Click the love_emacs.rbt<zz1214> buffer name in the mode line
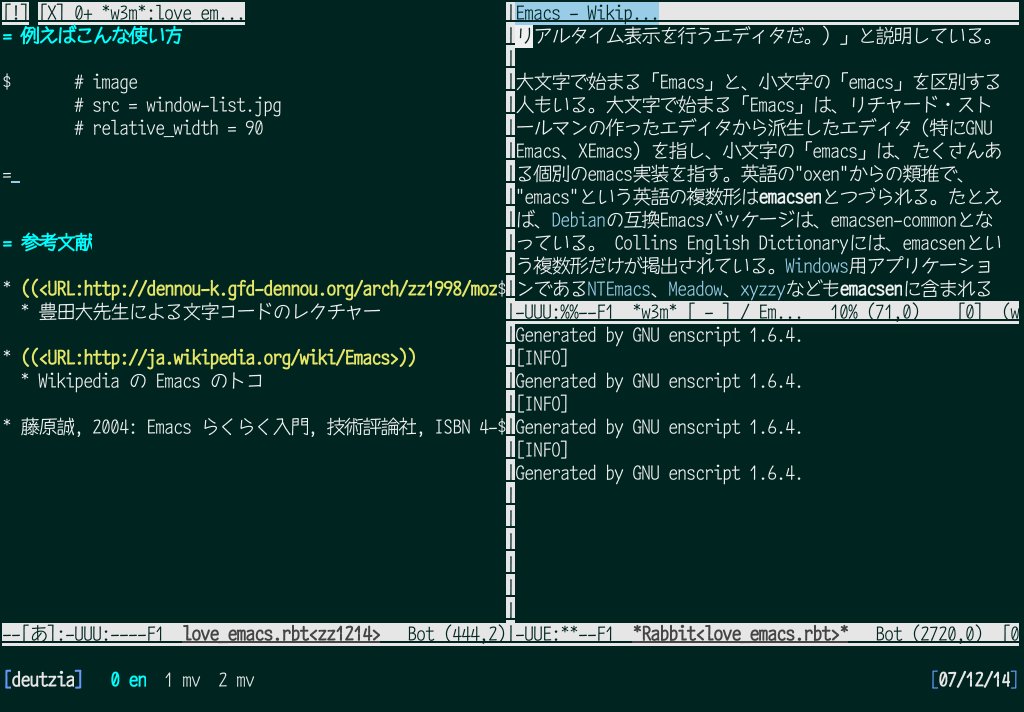This screenshot has height=712, width=1024. pos(281,634)
